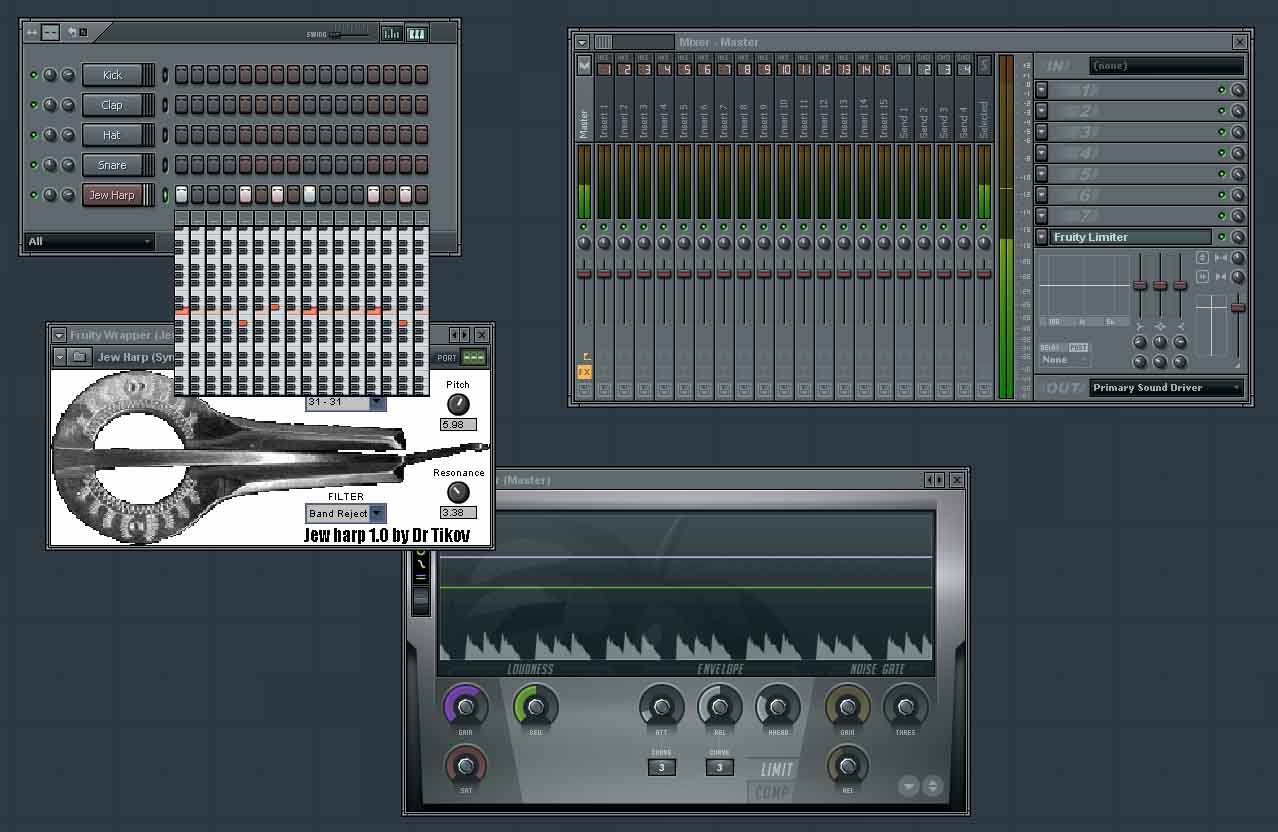Toggle the Kick channel select LED
Viewport: 1278px width, 832px height.
[x=165, y=75]
